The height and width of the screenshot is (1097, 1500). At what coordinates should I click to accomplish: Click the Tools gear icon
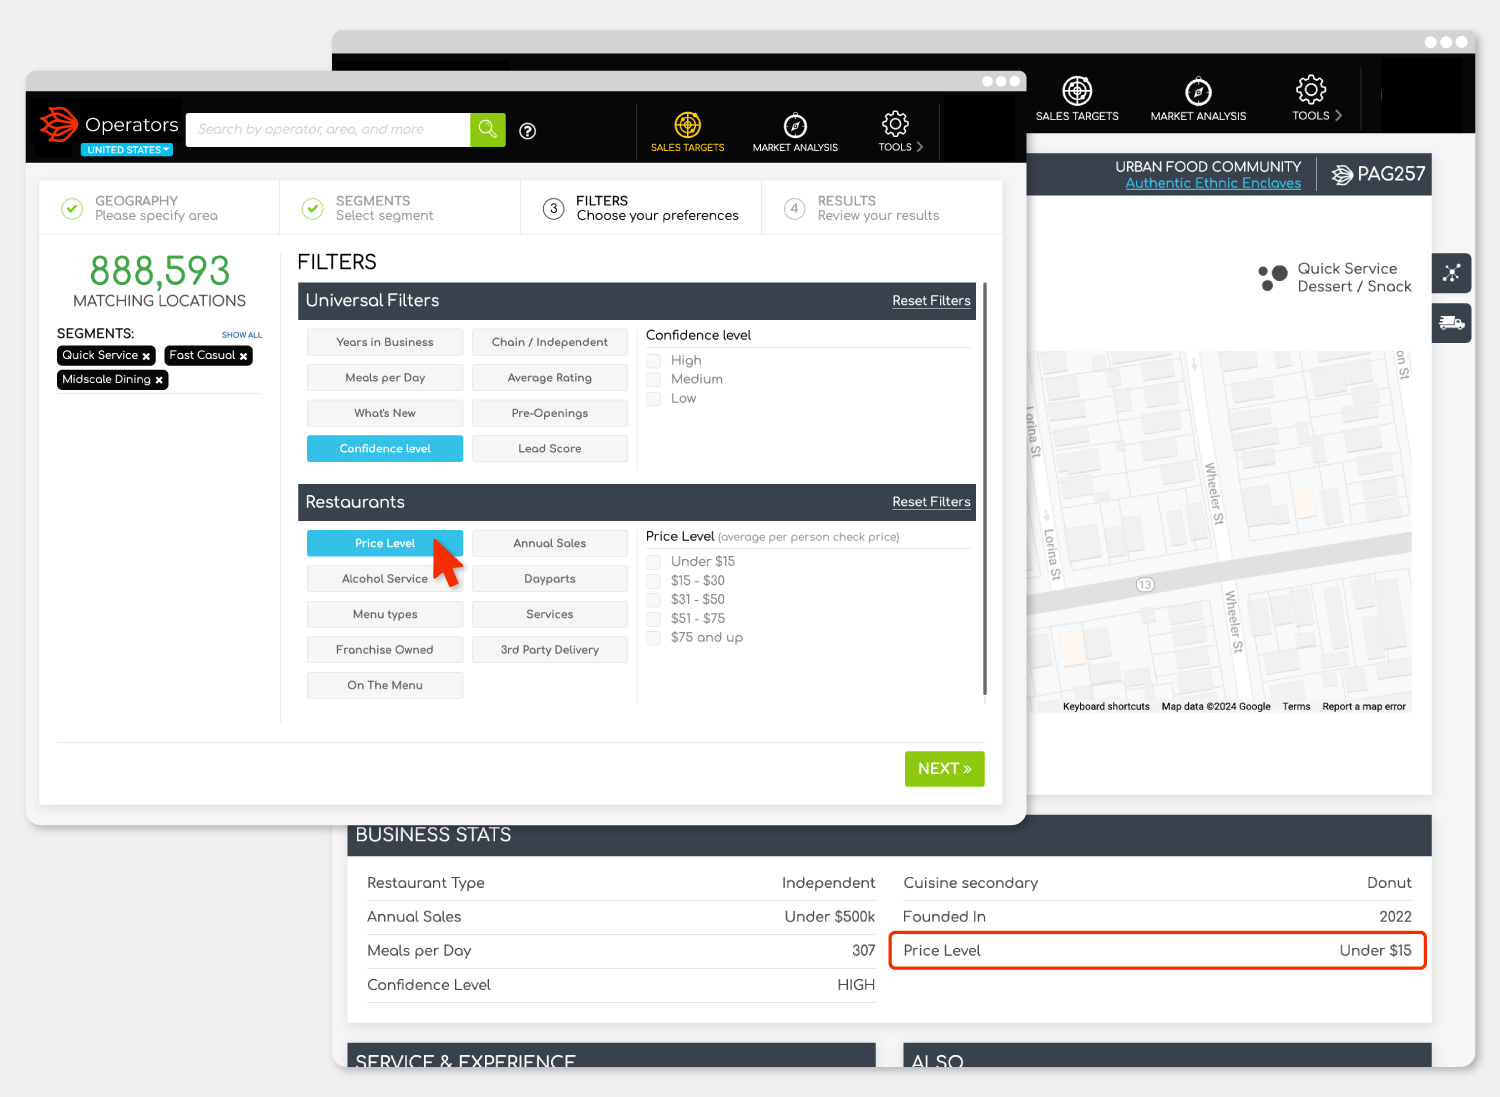click(x=894, y=125)
